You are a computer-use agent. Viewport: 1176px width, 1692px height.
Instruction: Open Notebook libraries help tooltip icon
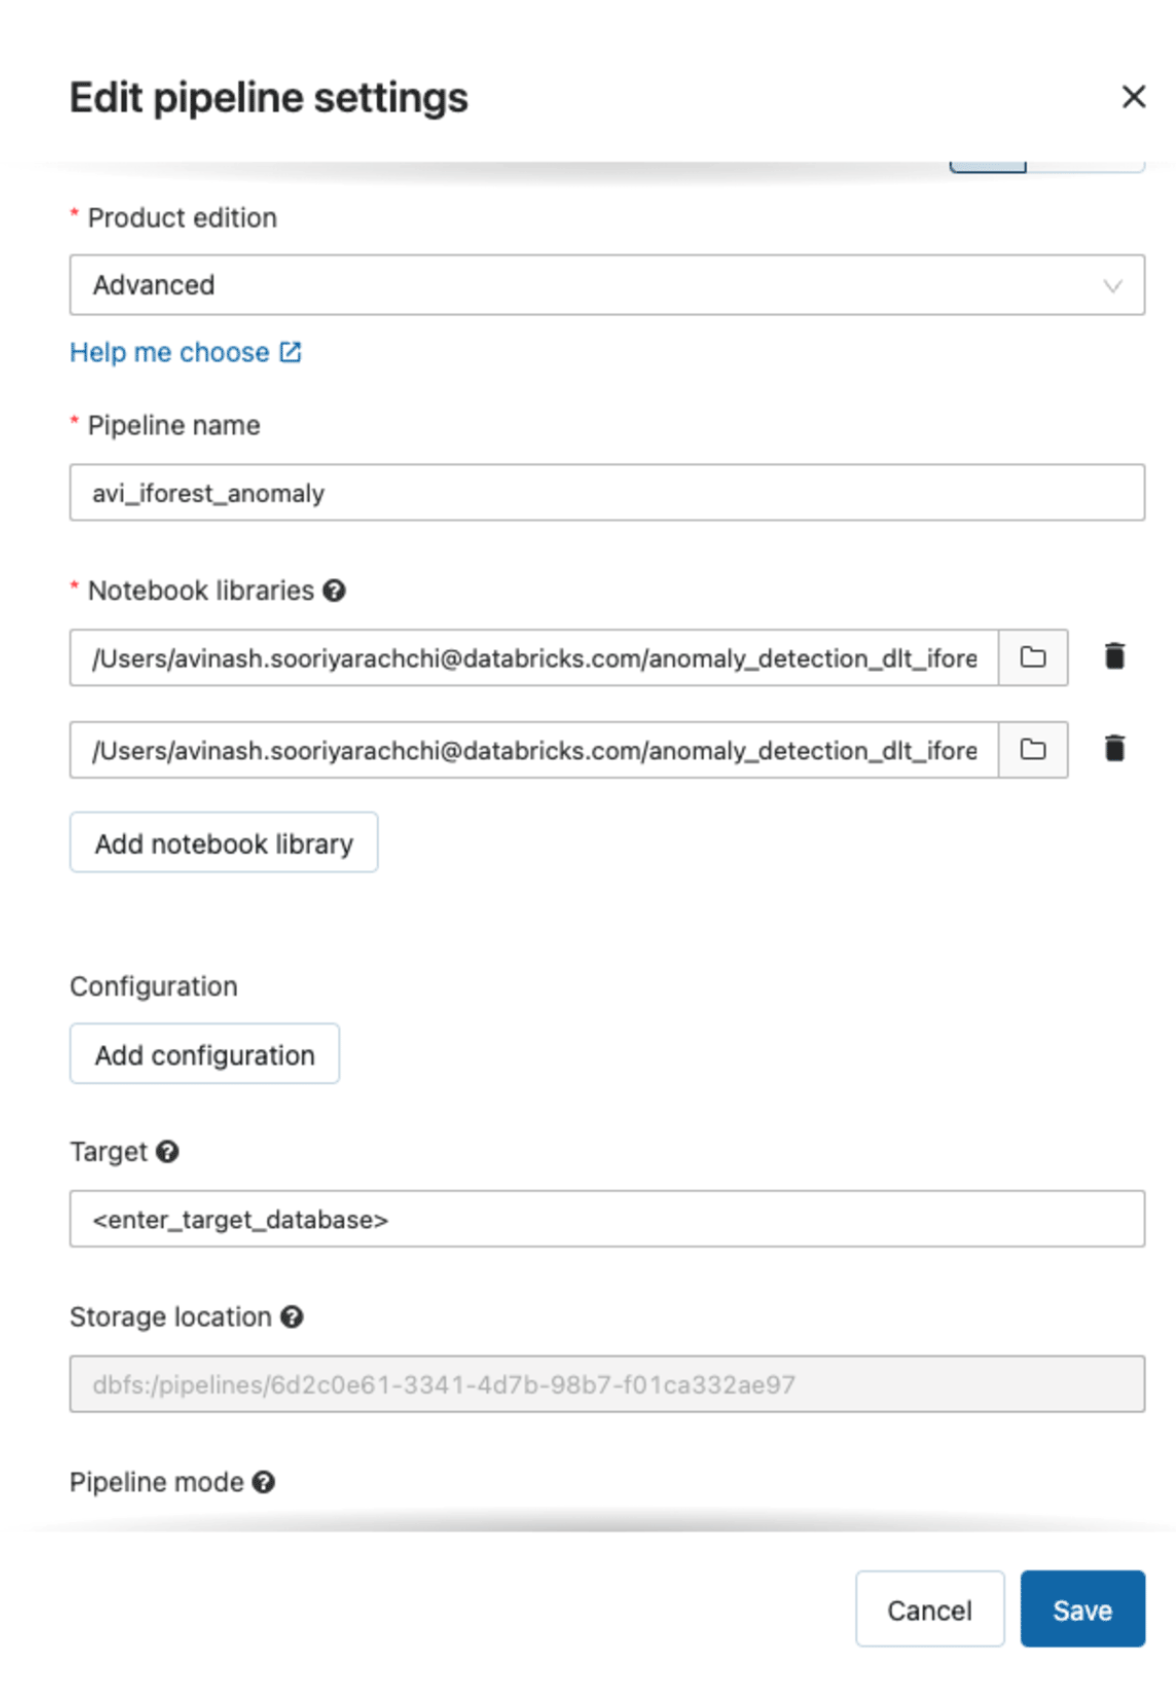(335, 591)
